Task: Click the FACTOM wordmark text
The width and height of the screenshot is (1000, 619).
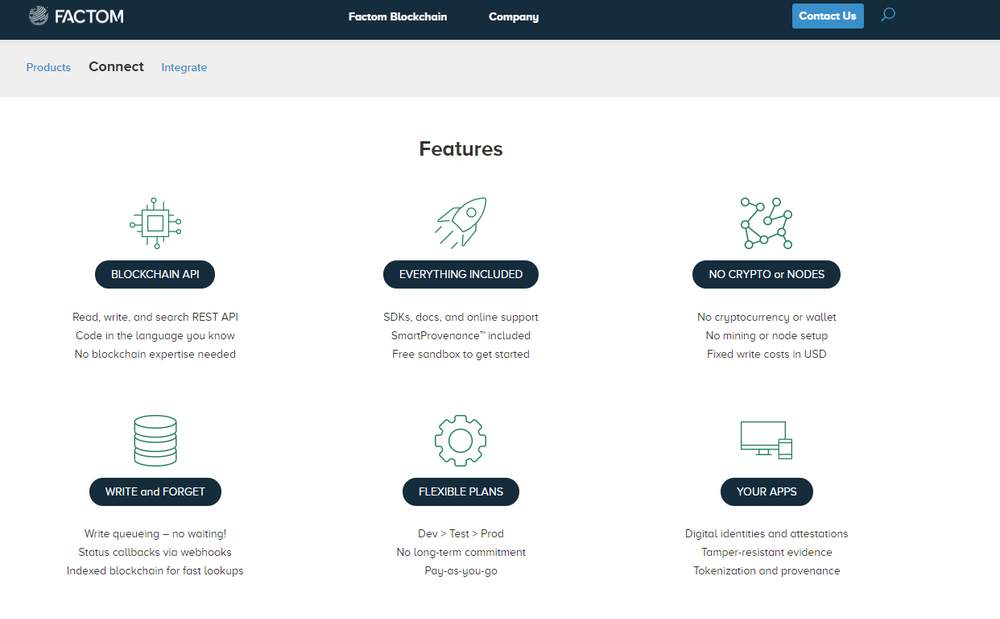Action: (x=89, y=17)
